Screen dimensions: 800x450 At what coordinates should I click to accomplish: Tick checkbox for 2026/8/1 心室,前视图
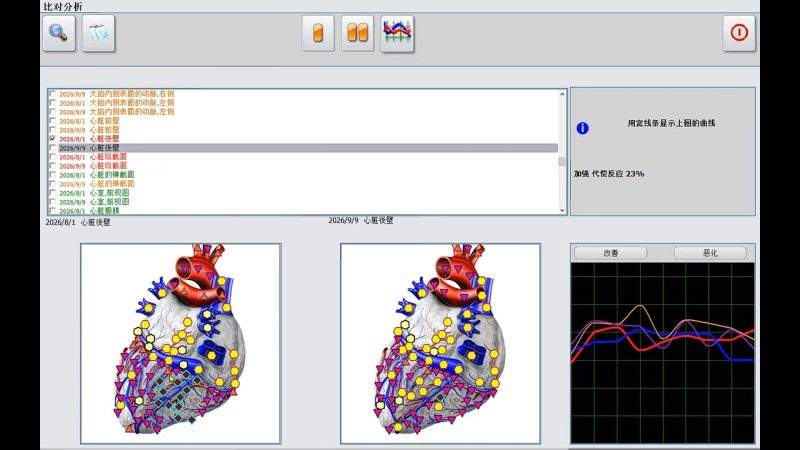[52, 193]
